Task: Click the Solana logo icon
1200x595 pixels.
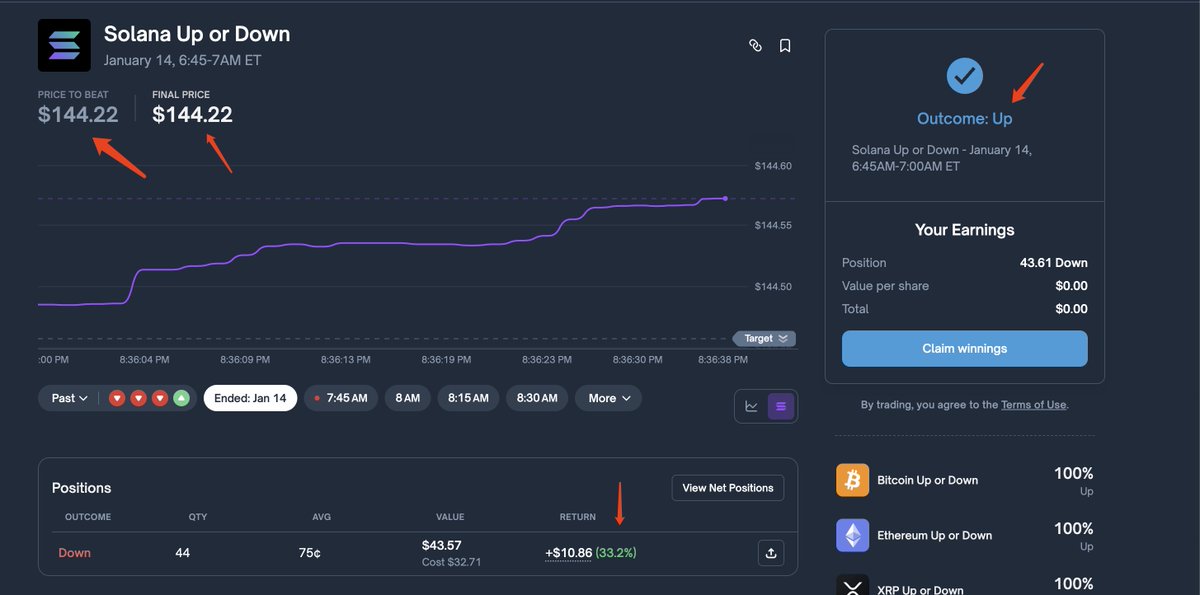Action: tap(64, 45)
